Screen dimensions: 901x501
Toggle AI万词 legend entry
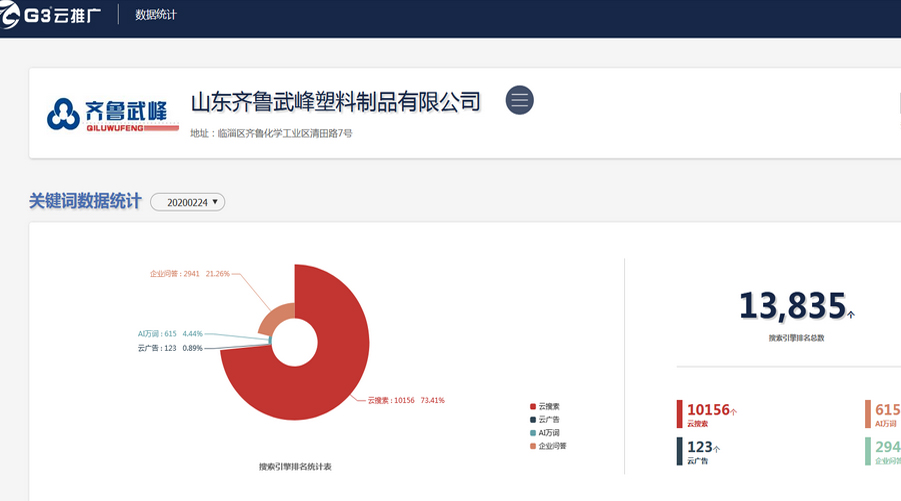544,433
